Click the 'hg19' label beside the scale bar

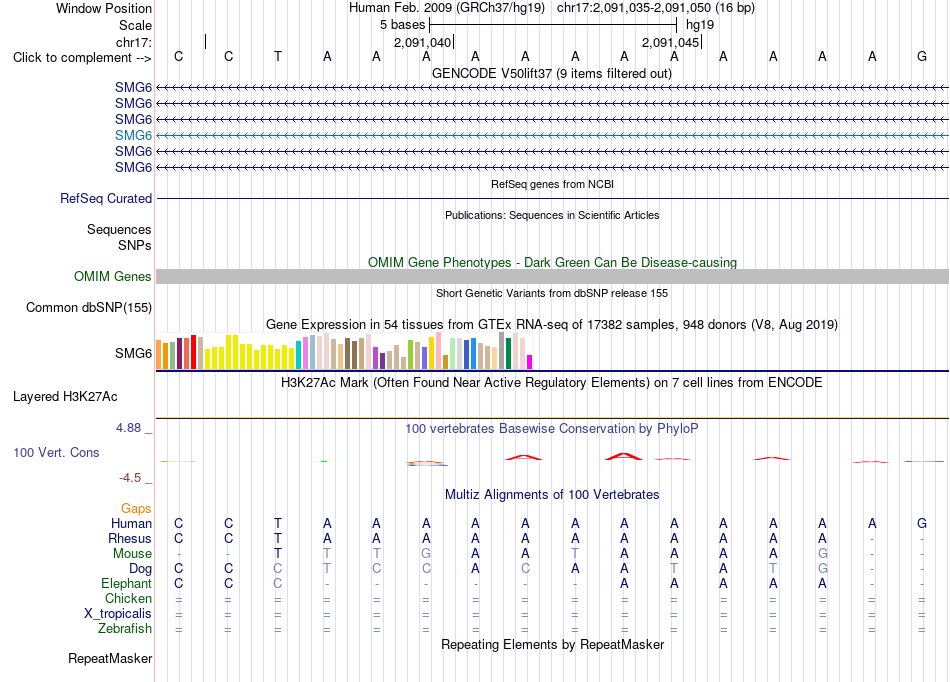pos(700,25)
